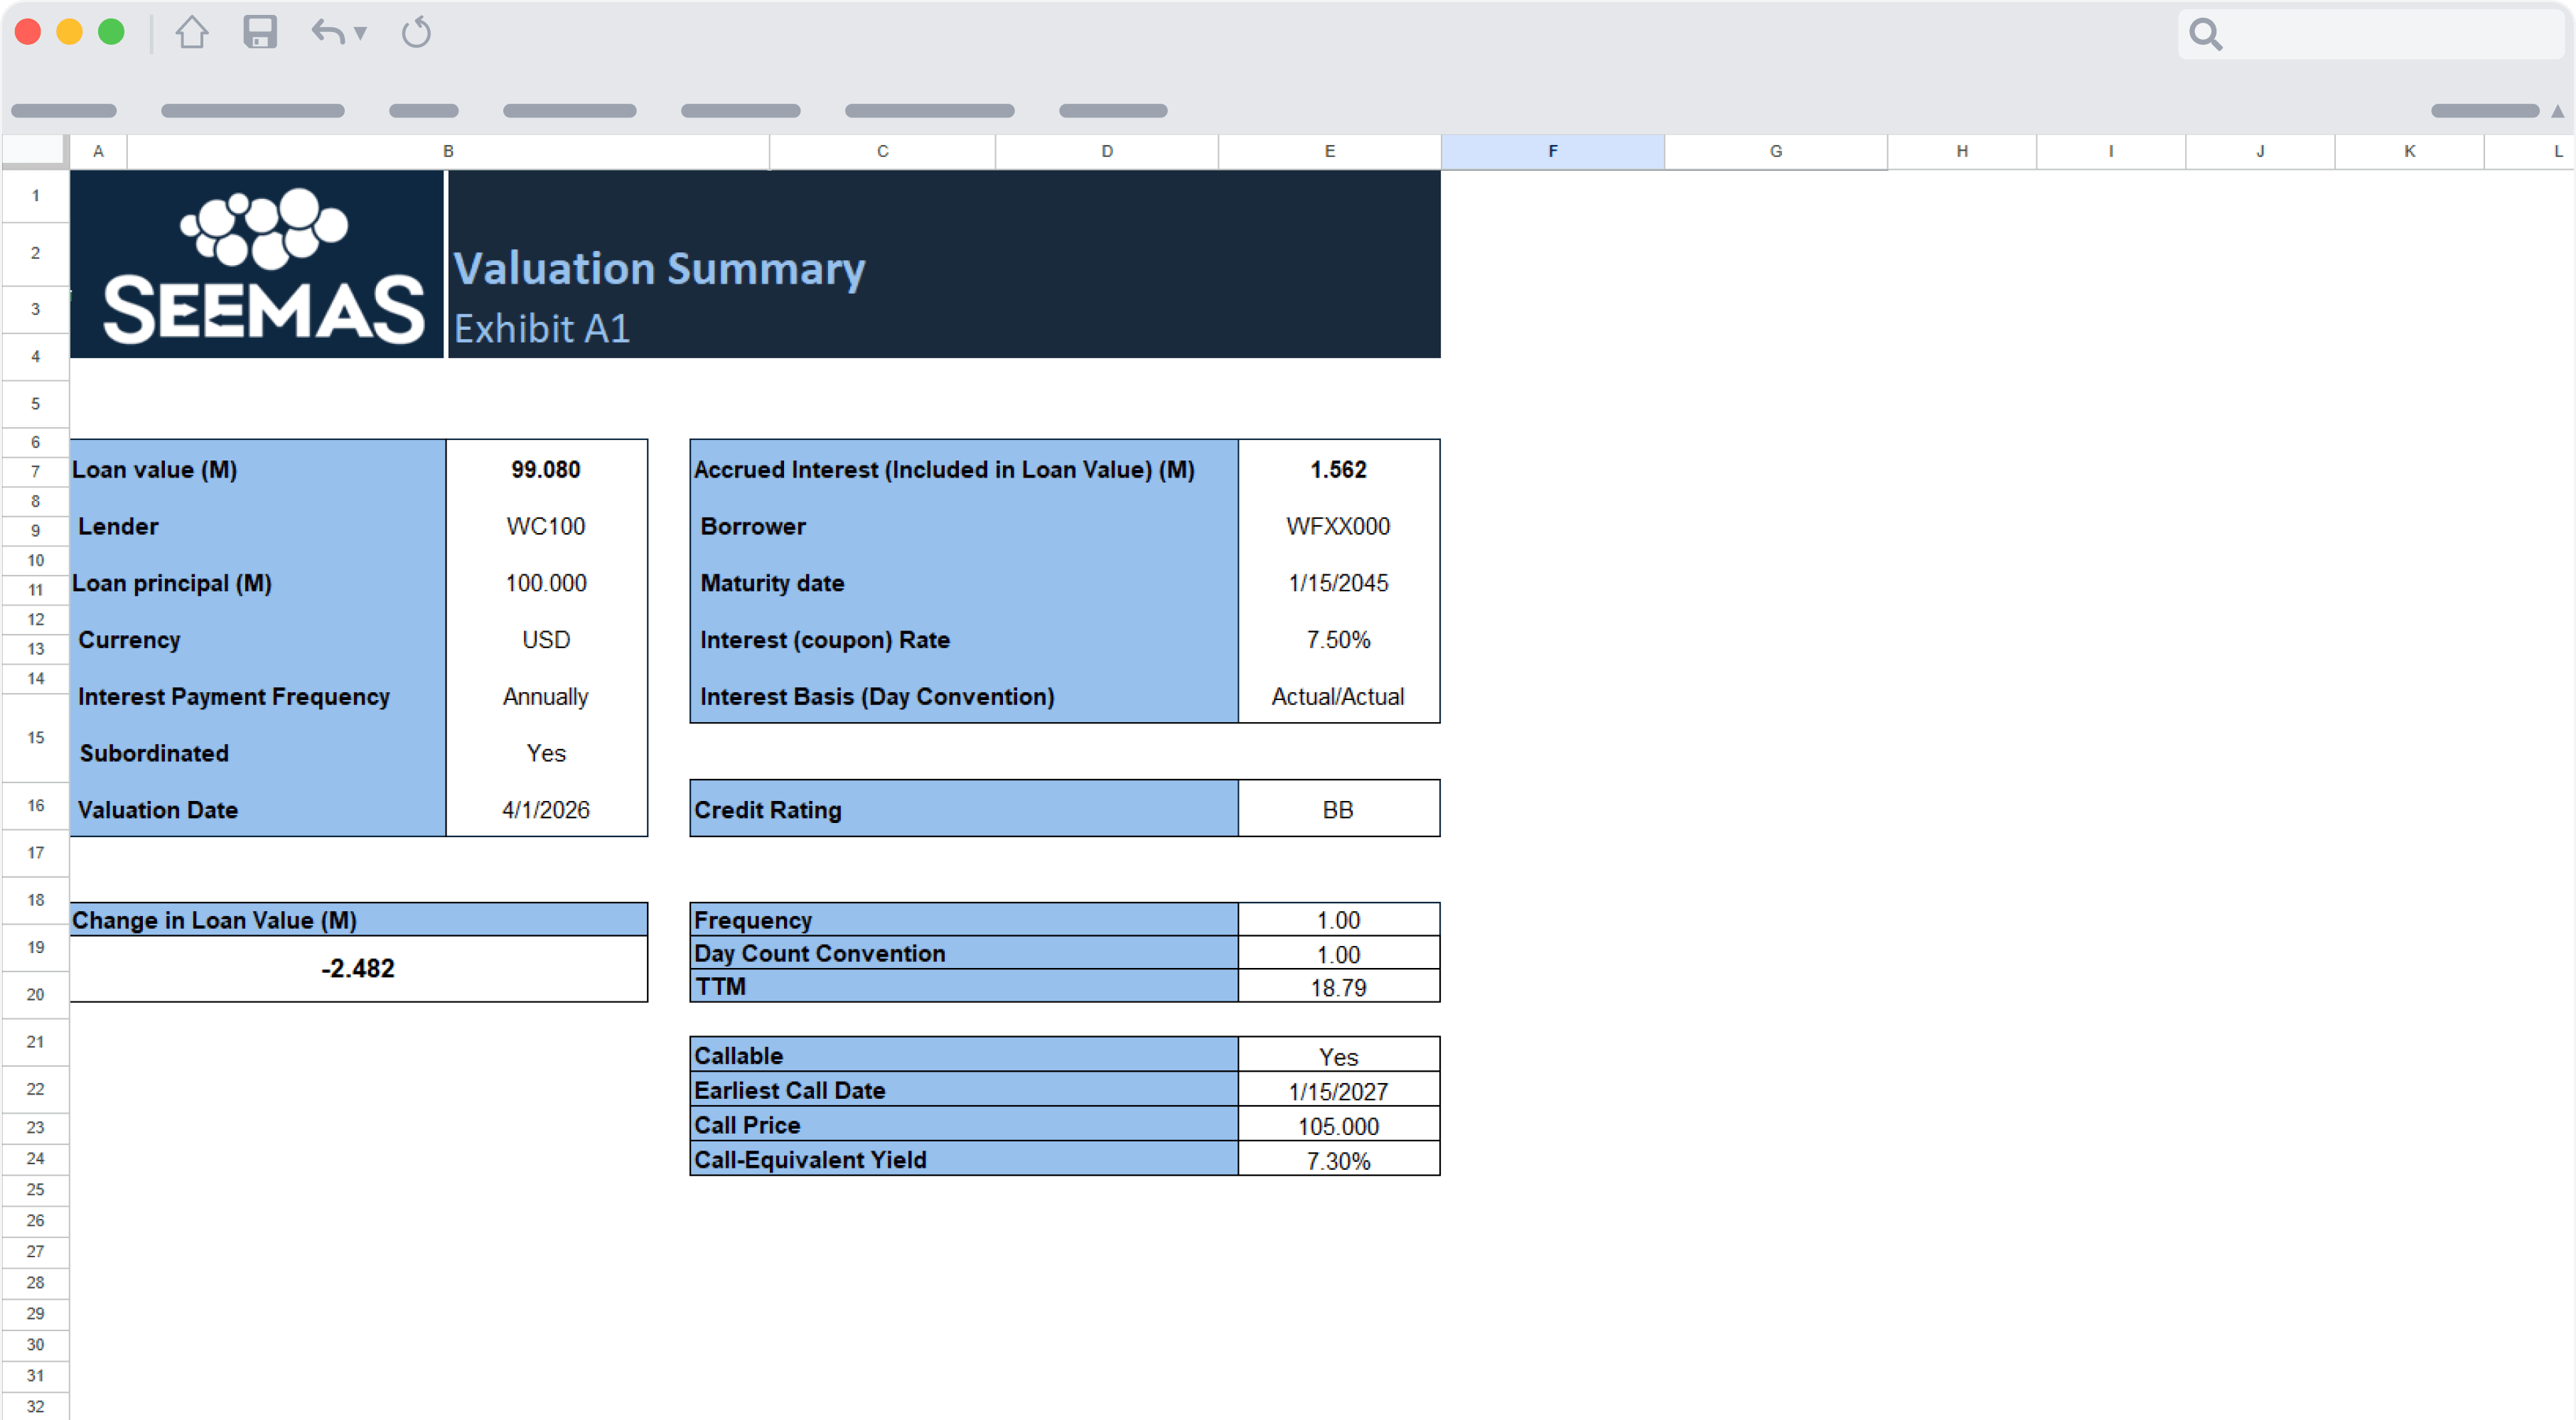The width and height of the screenshot is (2576, 1420).
Task: Click the 'Valuation Date' label
Action: coord(158,810)
